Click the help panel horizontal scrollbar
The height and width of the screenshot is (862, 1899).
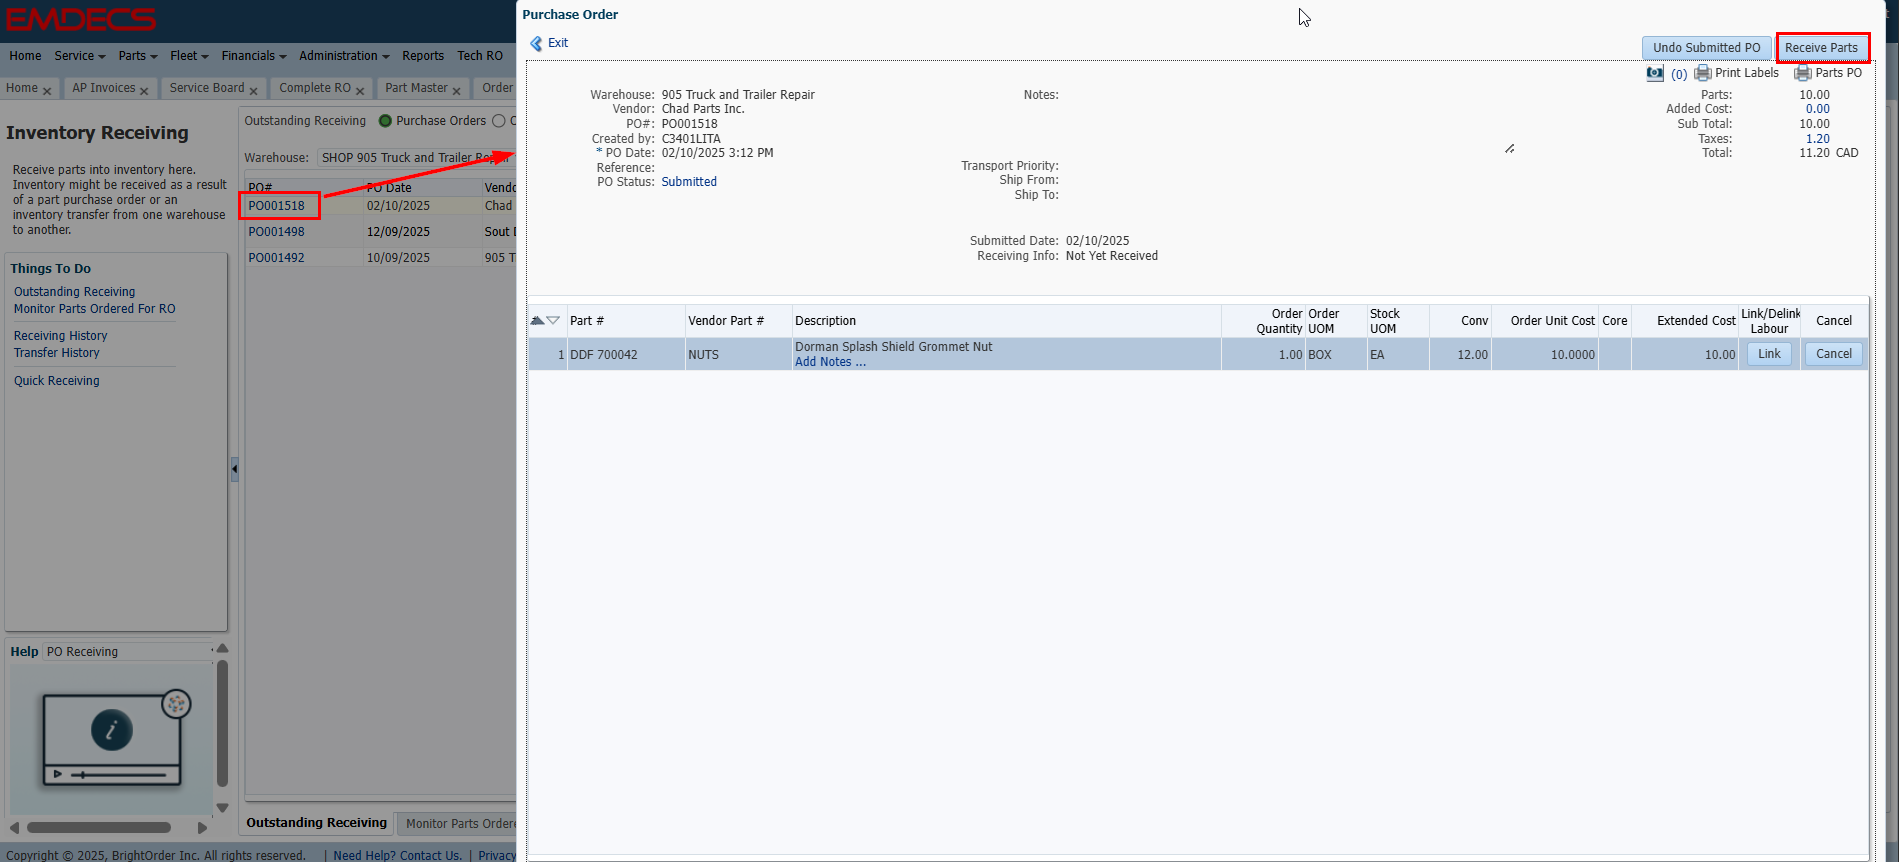click(x=98, y=827)
